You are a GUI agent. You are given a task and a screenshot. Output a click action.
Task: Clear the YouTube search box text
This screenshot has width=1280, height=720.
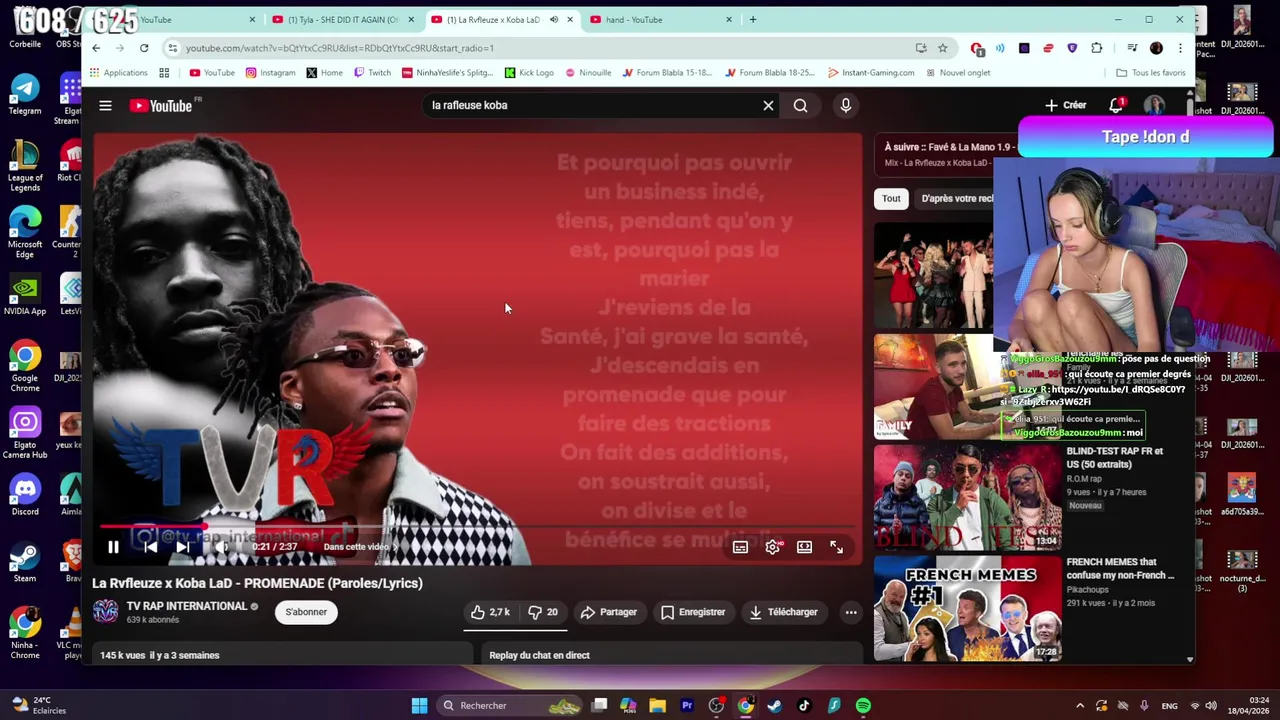click(x=768, y=105)
